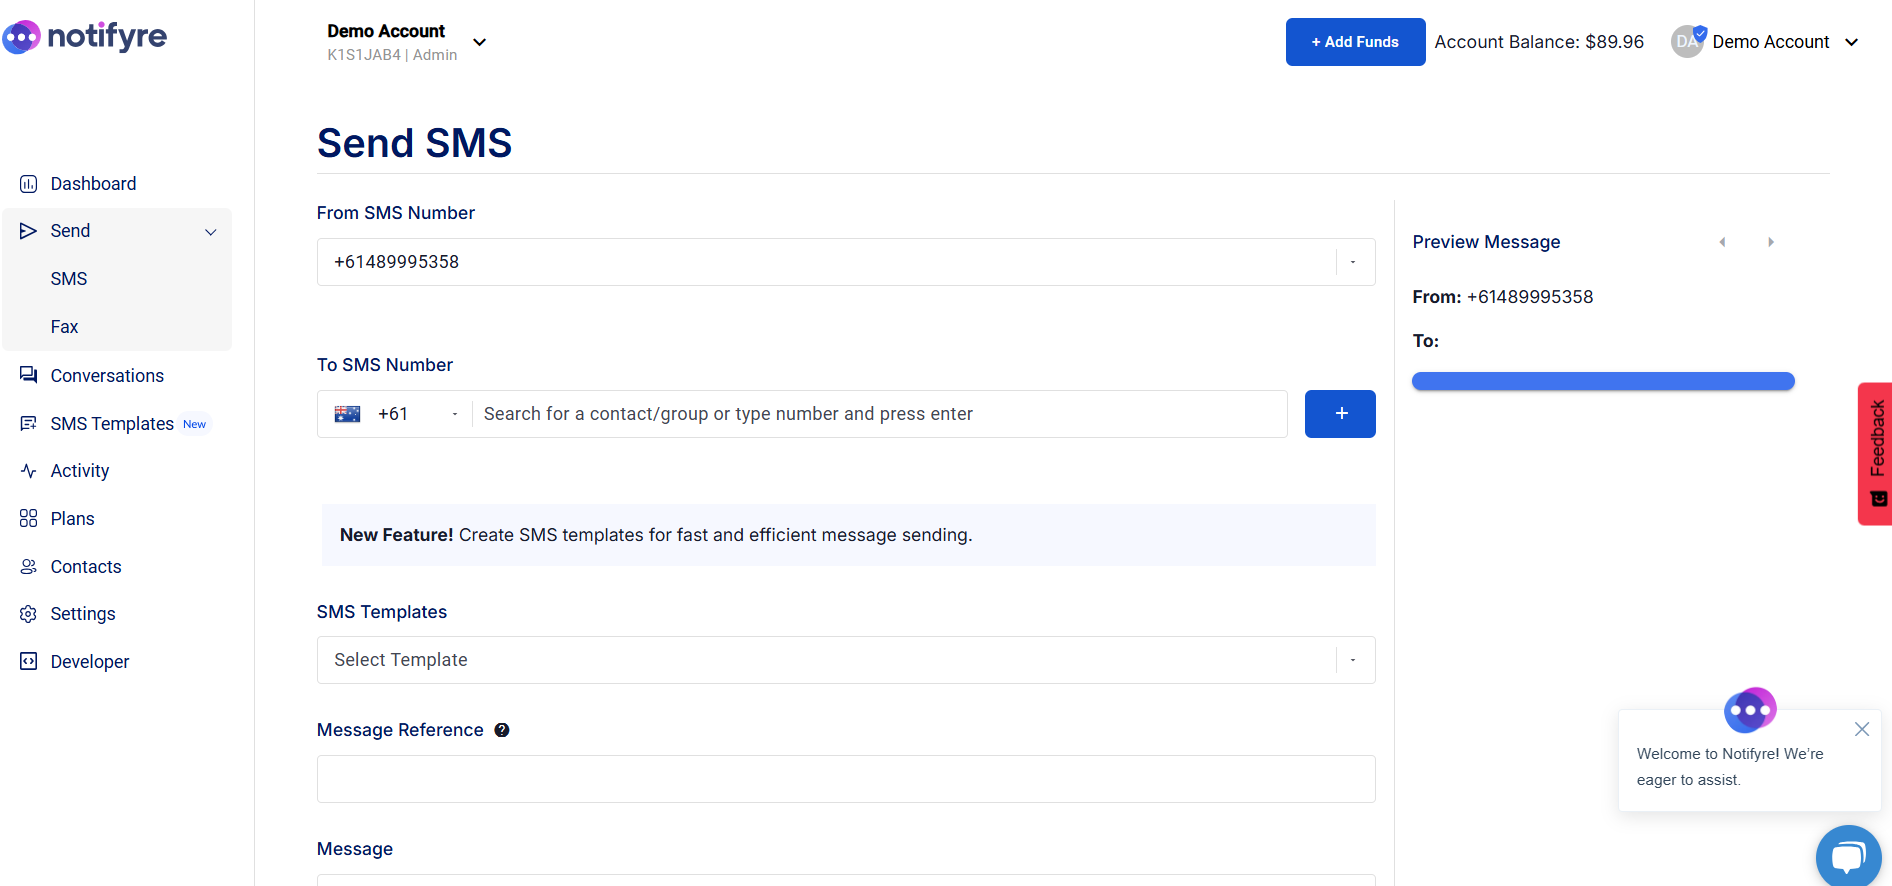The height and width of the screenshot is (886, 1892).
Task: Open Conversations page
Action: click(107, 376)
